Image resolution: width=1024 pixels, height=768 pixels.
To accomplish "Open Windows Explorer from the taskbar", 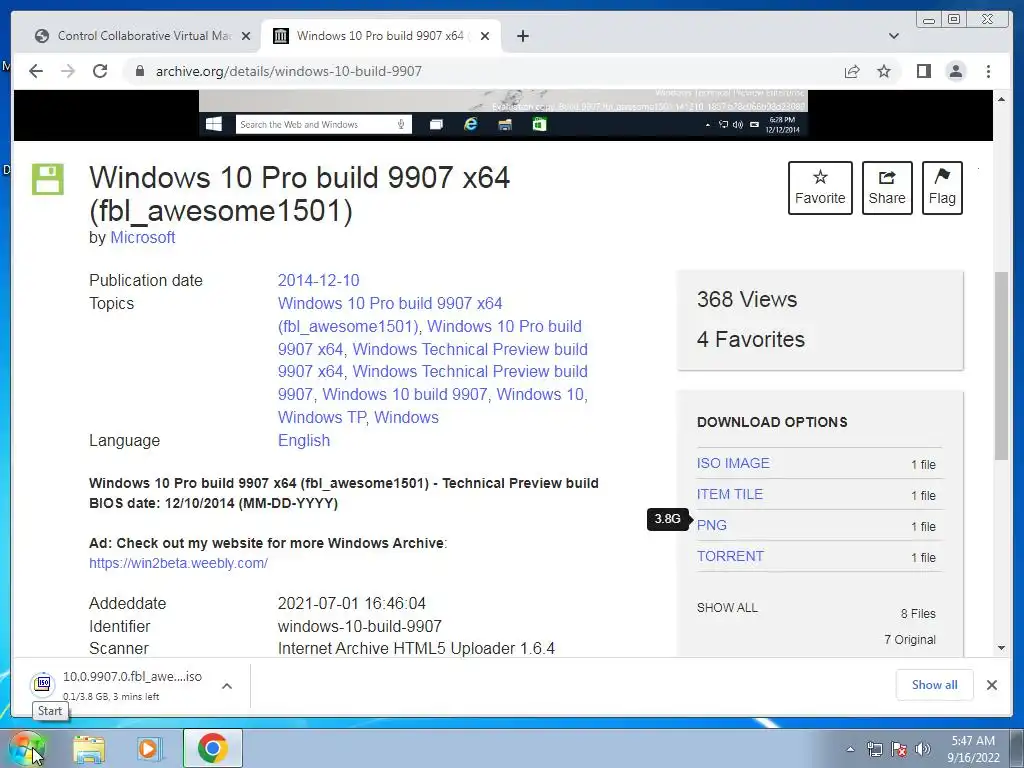I will [89, 748].
